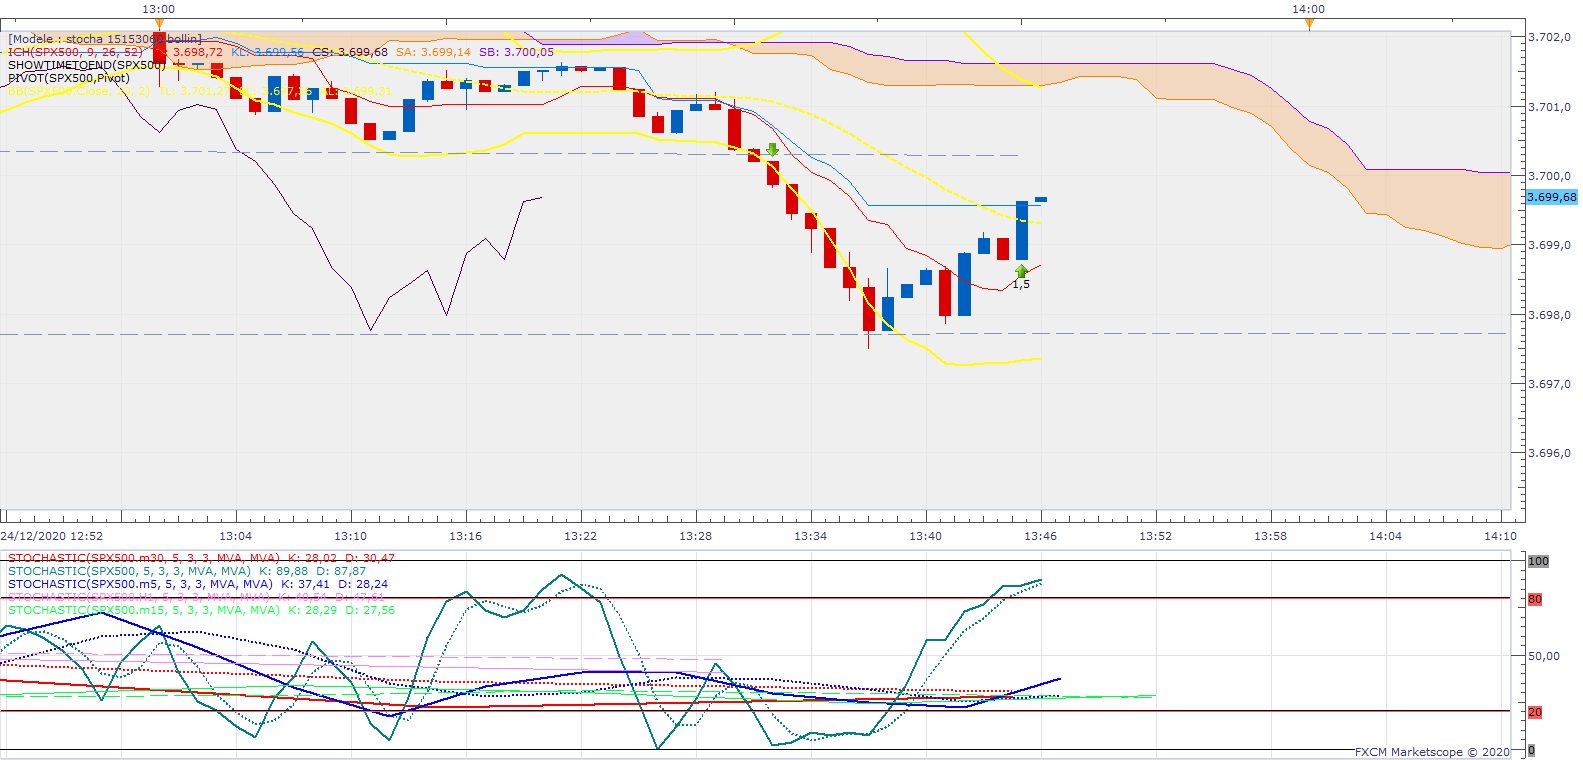Image resolution: width=1583 pixels, height=760 pixels.
Task: Select the 'Modele : stocha' template label
Action: pos(105,39)
